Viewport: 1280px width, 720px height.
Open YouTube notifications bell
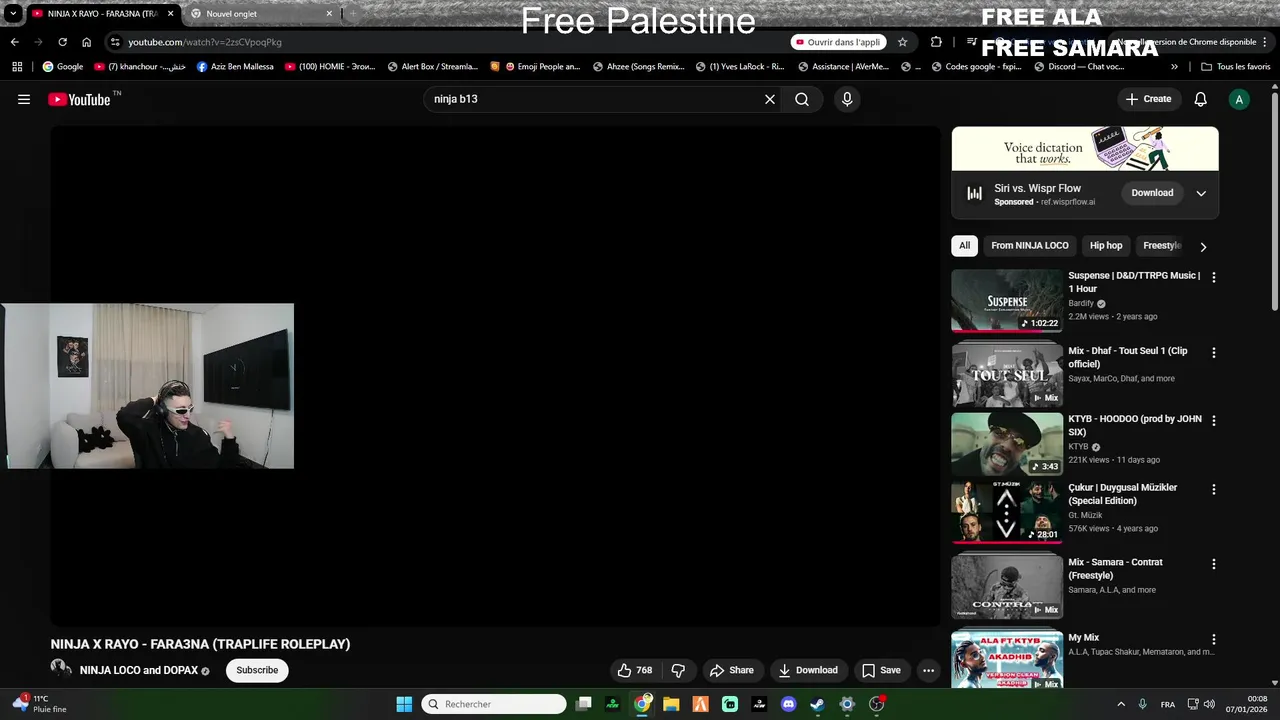pos(1201,99)
